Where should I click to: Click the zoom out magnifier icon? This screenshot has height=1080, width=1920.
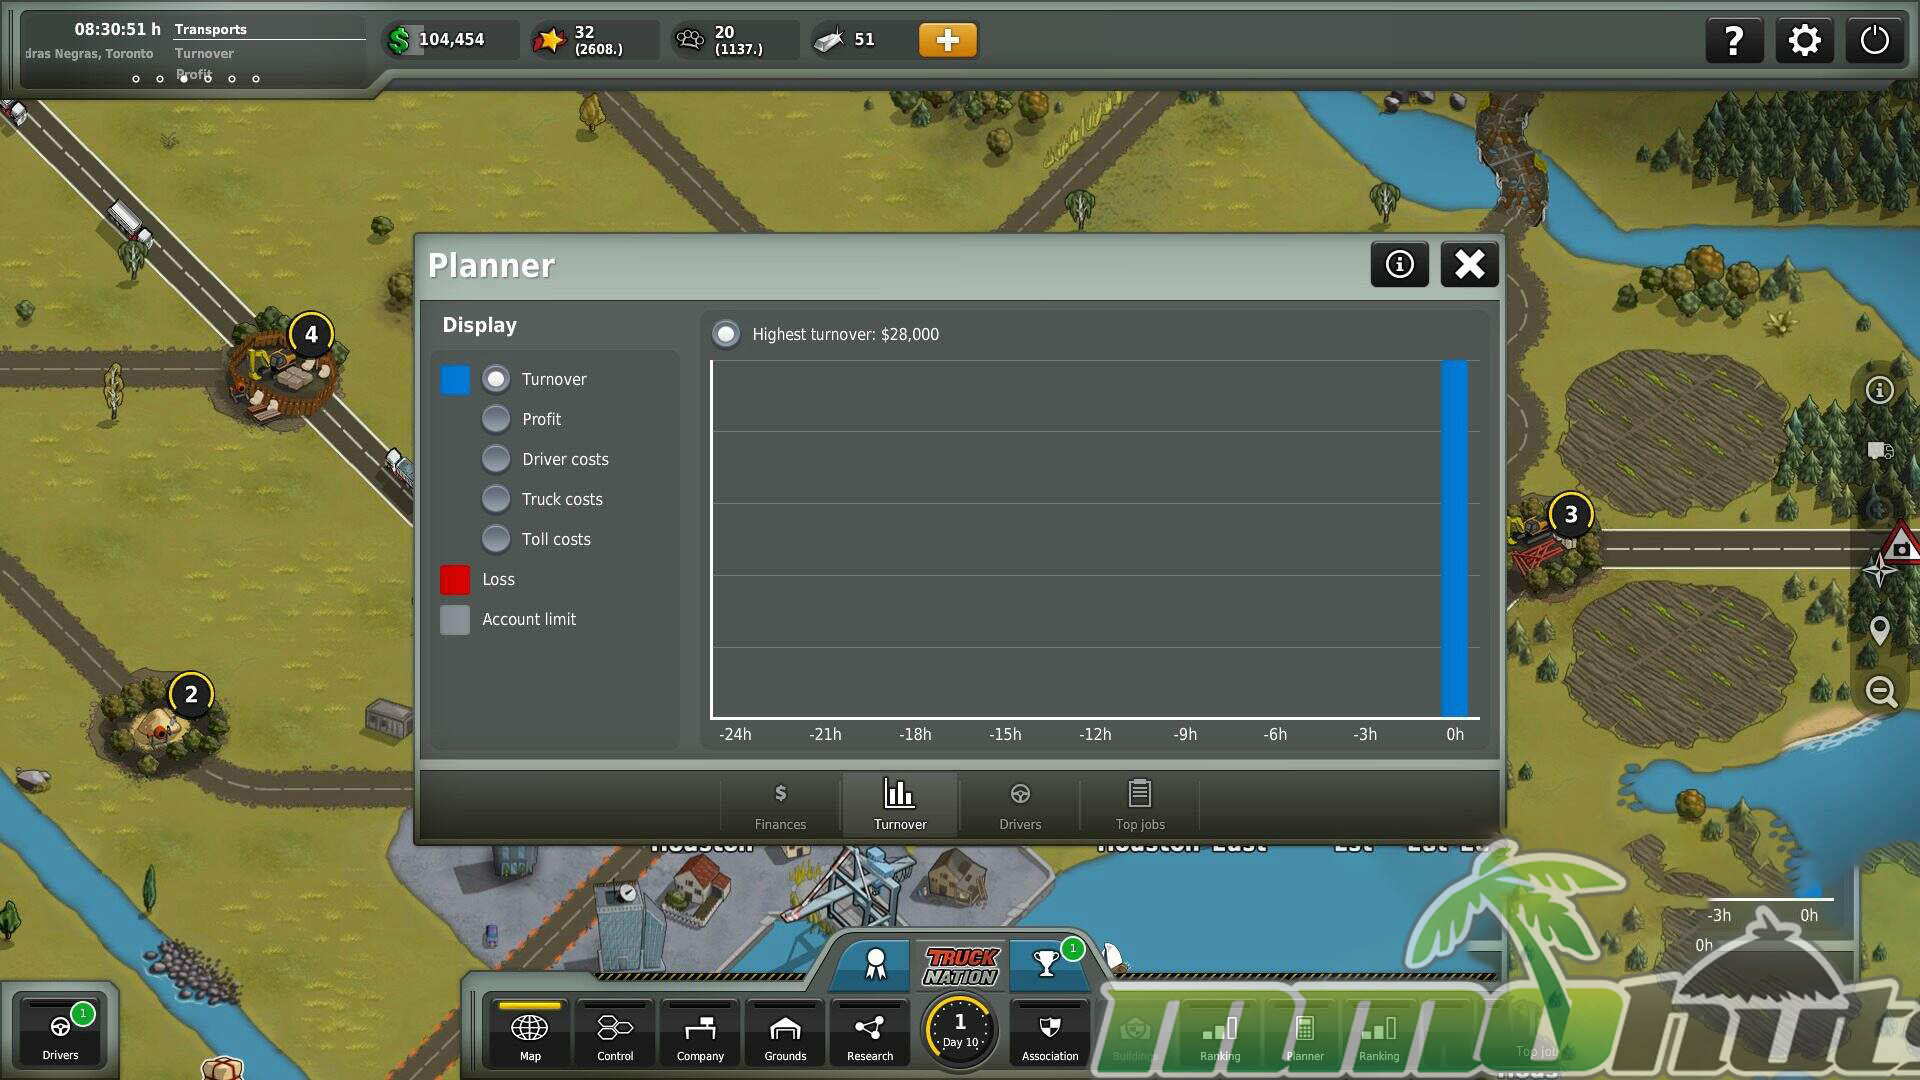pos(1880,691)
